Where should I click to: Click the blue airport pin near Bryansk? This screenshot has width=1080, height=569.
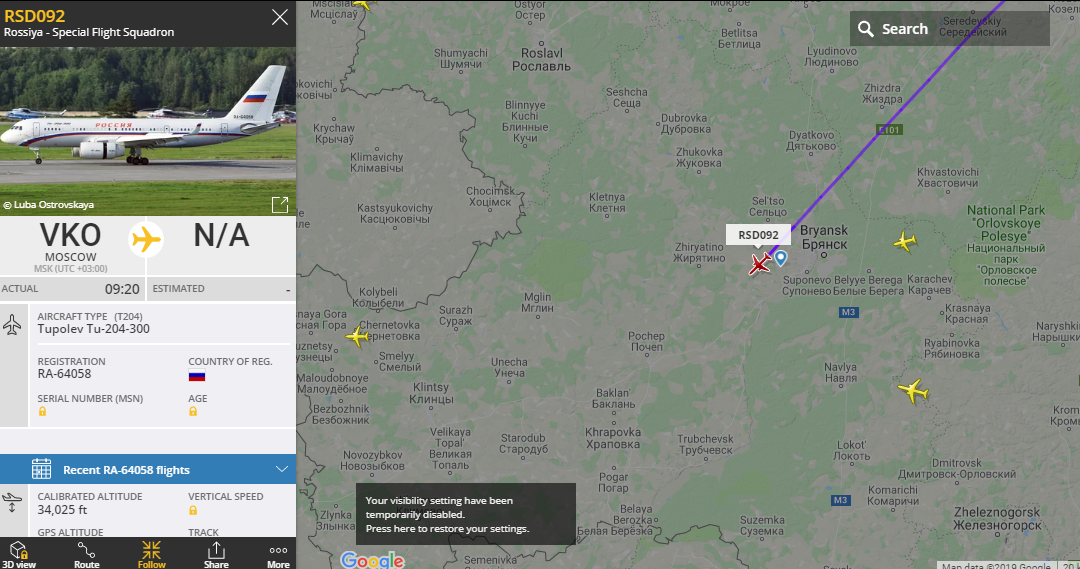780,258
